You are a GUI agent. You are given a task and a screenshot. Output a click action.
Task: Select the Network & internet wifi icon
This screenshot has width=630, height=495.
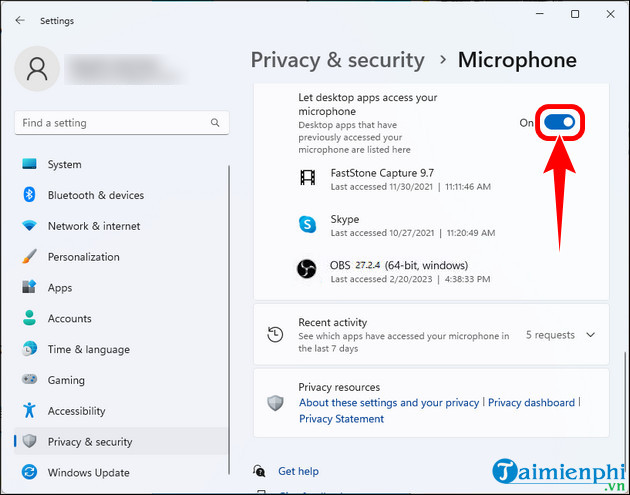click(x=29, y=226)
